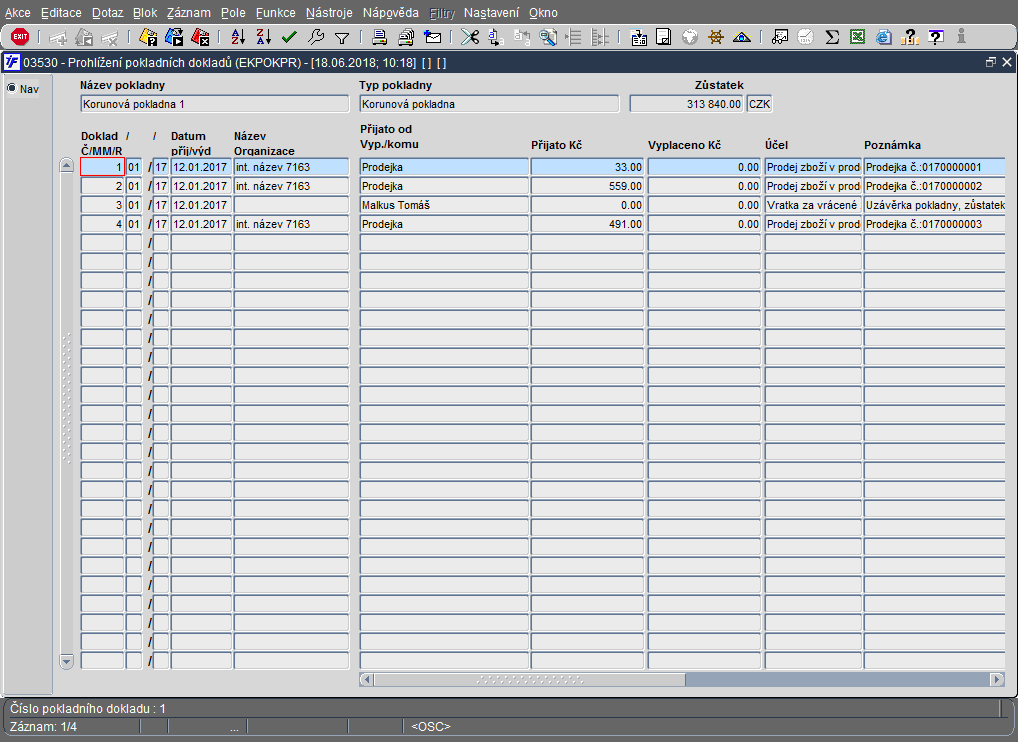The height and width of the screenshot is (742, 1018).
Task: Sort descending with the Z-A icon
Action: (x=263, y=37)
